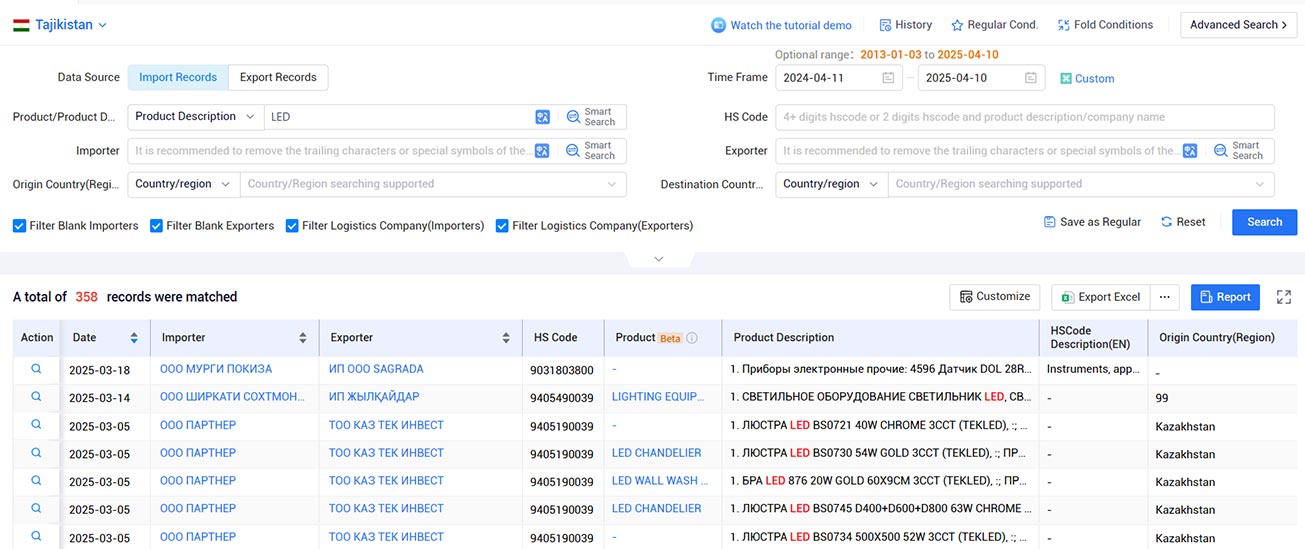This screenshot has width=1305, height=549.
Task: Open Regular Cond. saved conditions
Action: (x=995, y=25)
